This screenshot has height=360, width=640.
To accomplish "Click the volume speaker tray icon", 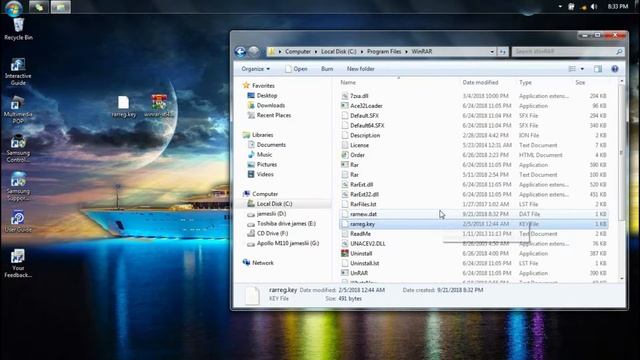I will pos(594,7).
